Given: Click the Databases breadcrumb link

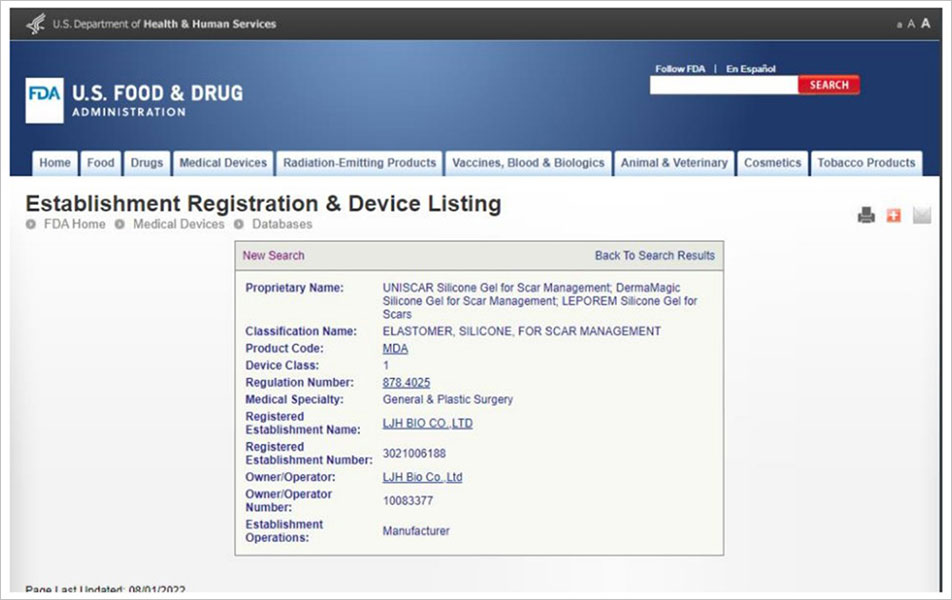Looking at the screenshot, I should point(281,224).
